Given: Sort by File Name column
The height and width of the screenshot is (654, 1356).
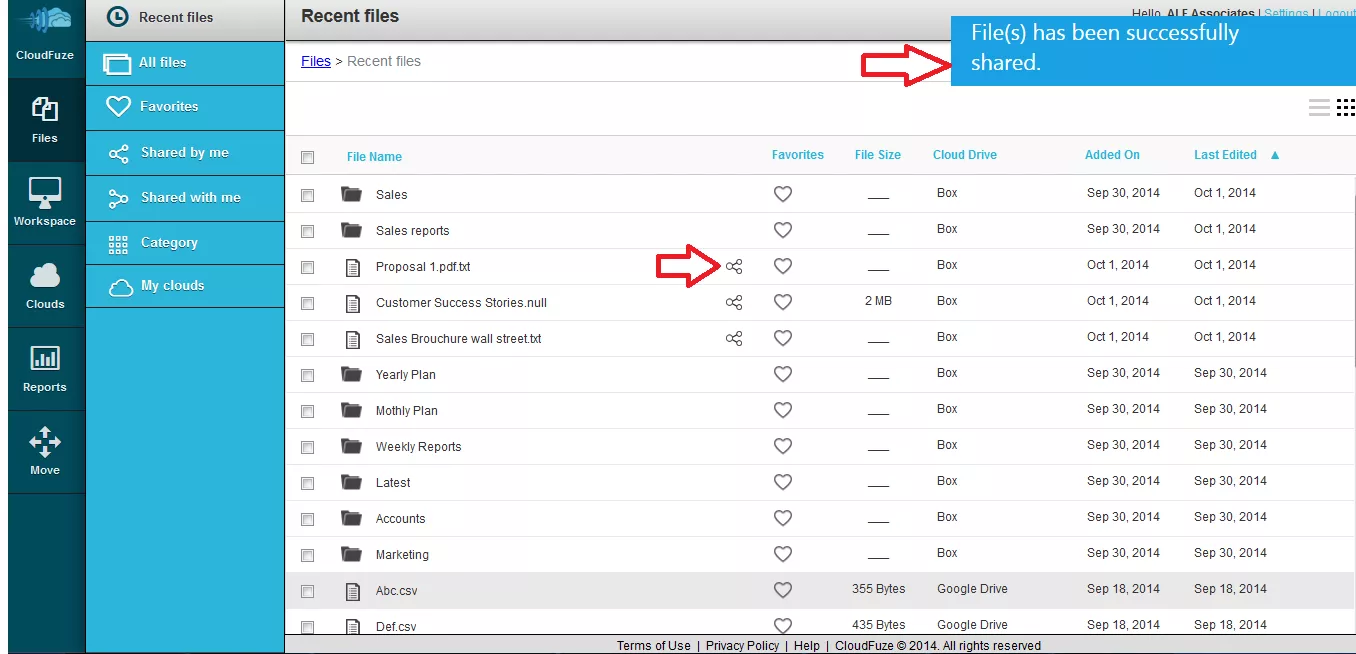Looking at the screenshot, I should (374, 157).
